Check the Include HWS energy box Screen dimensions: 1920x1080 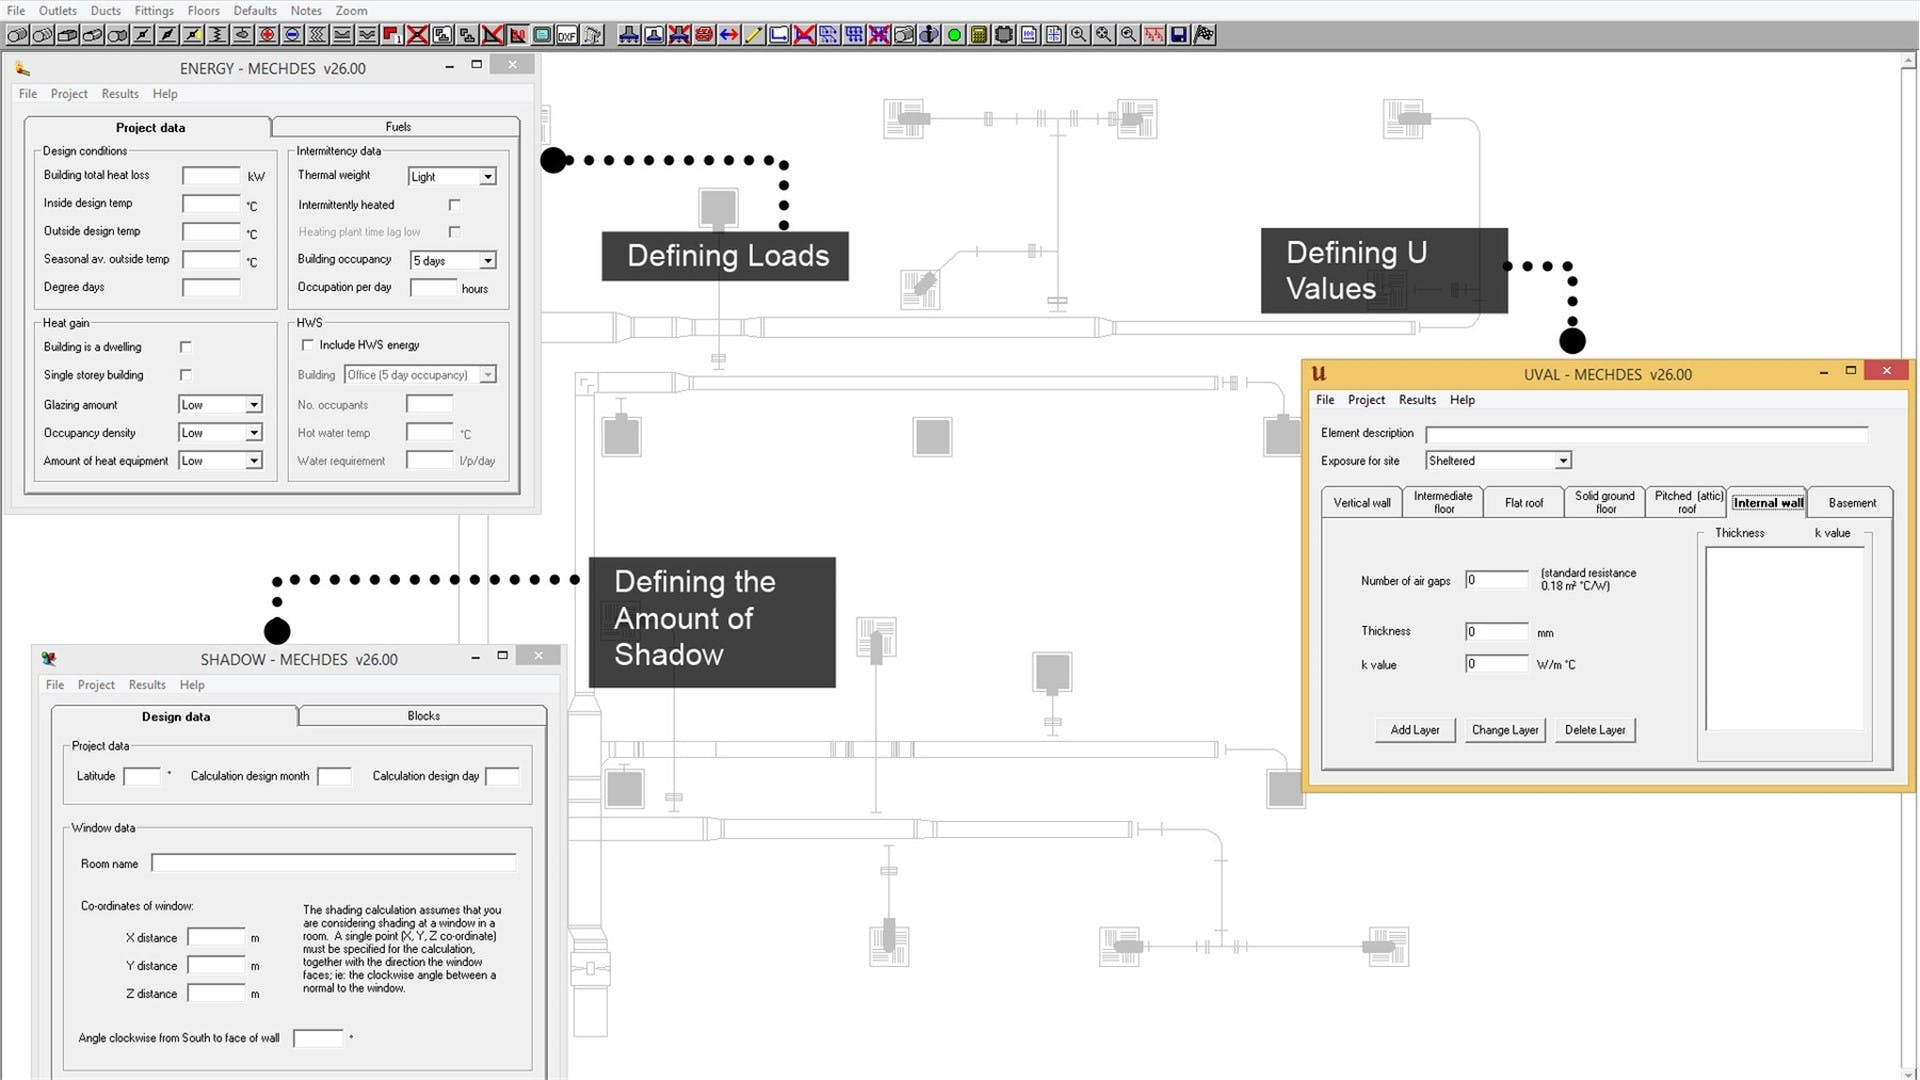click(x=308, y=345)
